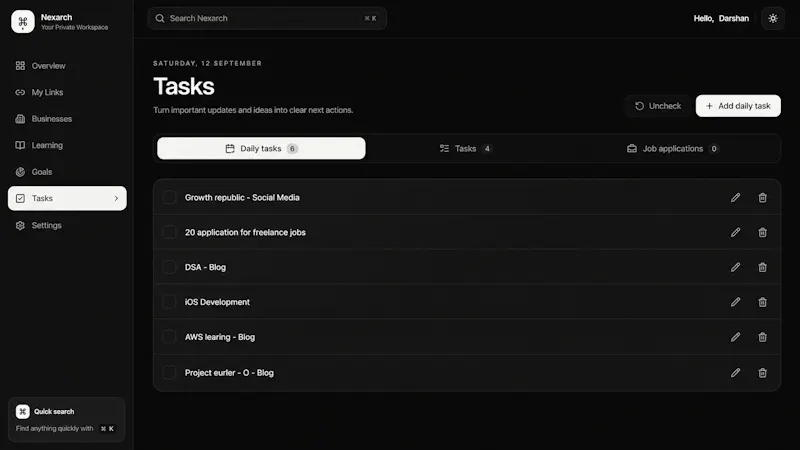The image size is (800, 450).
Task: Navigate to Learning in sidebar
Action: click(x=67, y=145)
